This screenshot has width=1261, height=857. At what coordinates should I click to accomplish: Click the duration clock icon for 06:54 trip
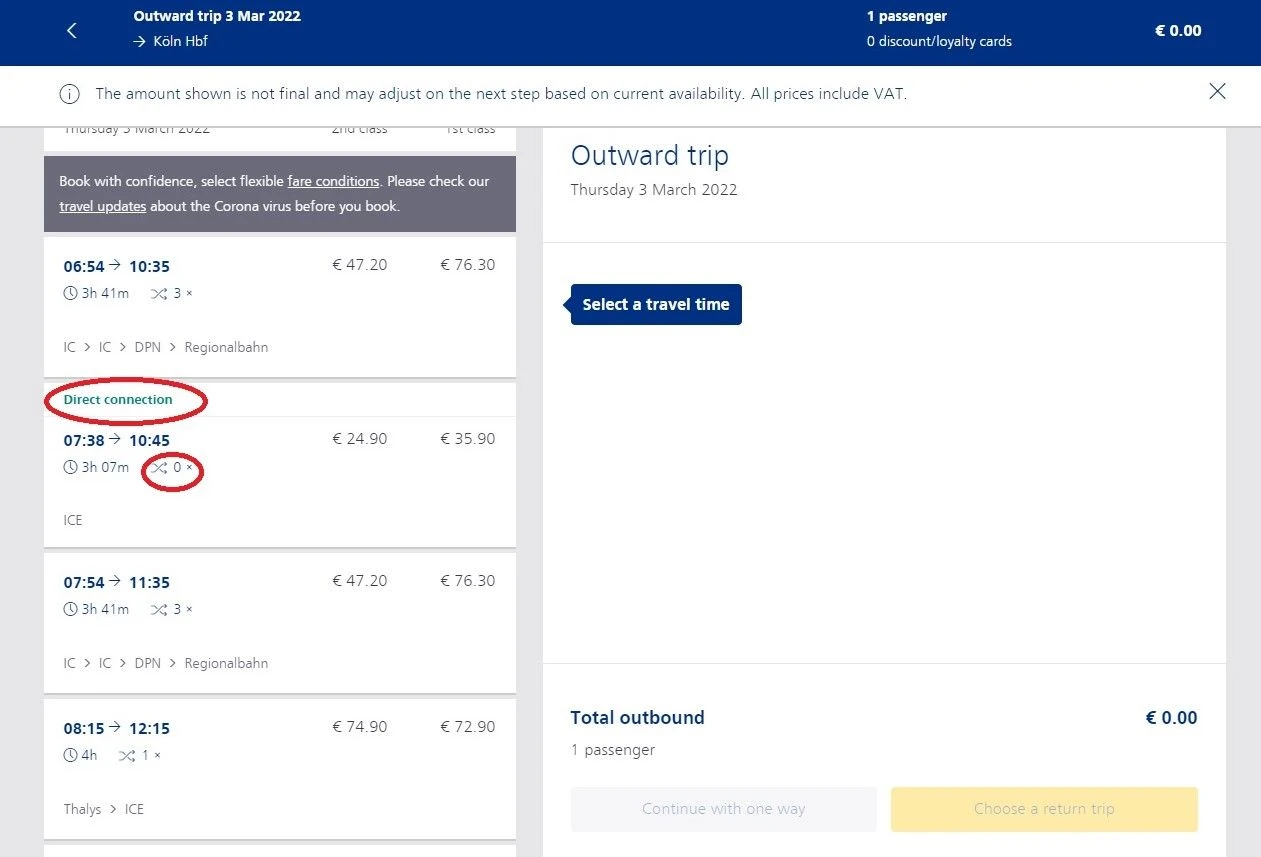point(70,294)
